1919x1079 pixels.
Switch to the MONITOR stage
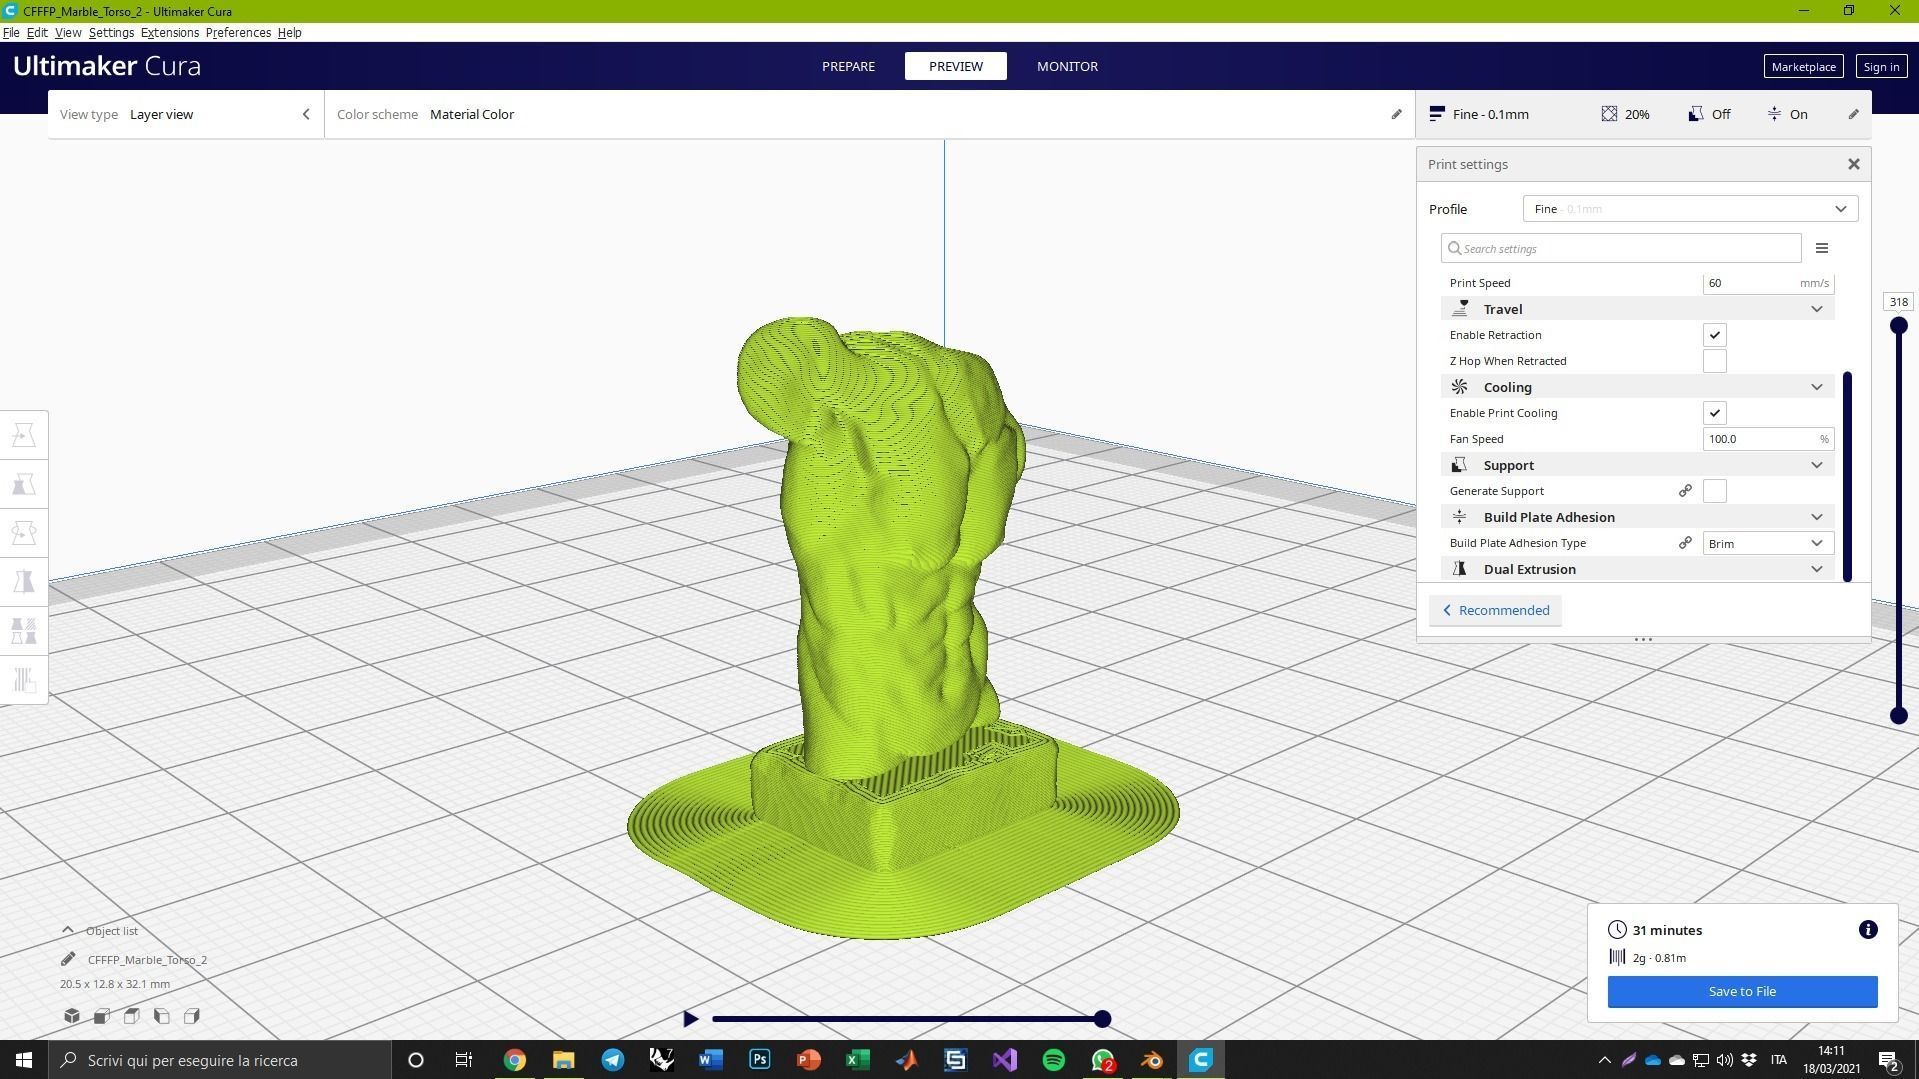pyautogui.click(x=1067, y=66)
